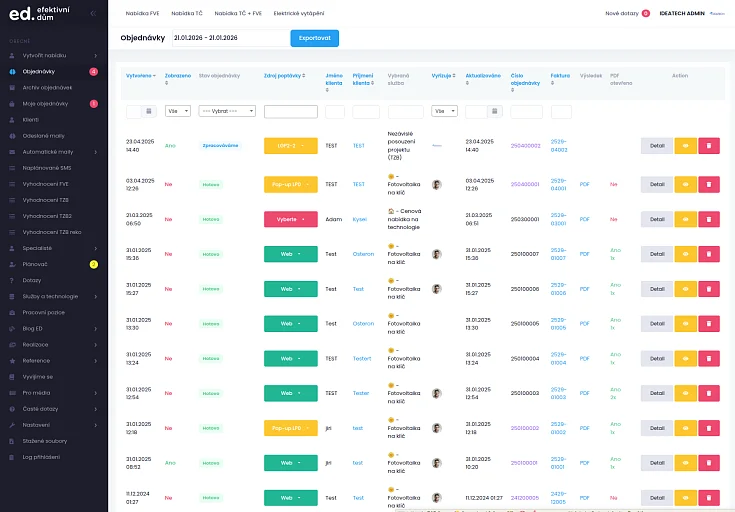Open the Stav objednávky Vybrat dropdown
735x512 pixels.
click(x=227, y=111)
